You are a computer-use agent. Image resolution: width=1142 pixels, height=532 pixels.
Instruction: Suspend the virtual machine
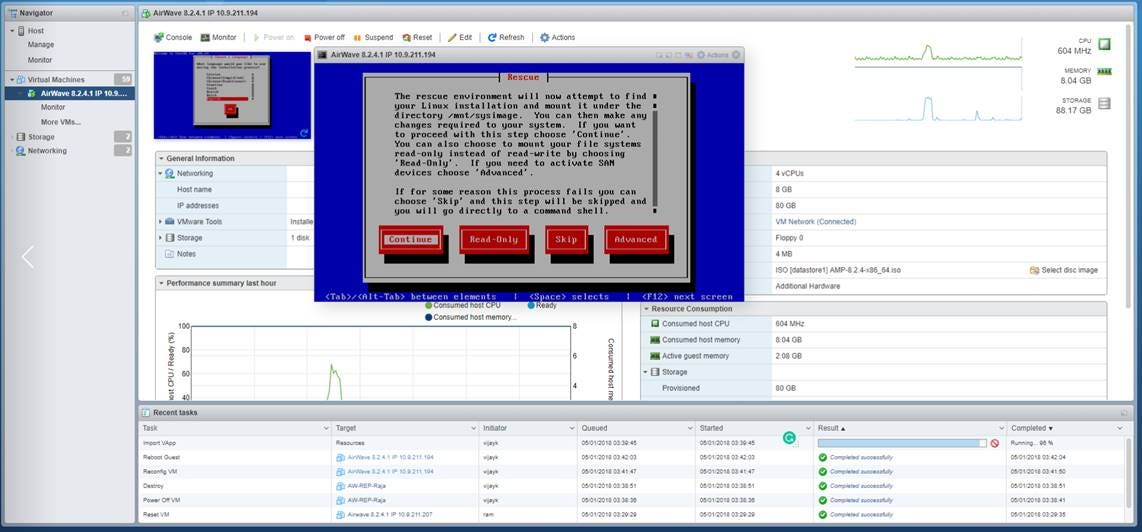(x=373, y=37)
